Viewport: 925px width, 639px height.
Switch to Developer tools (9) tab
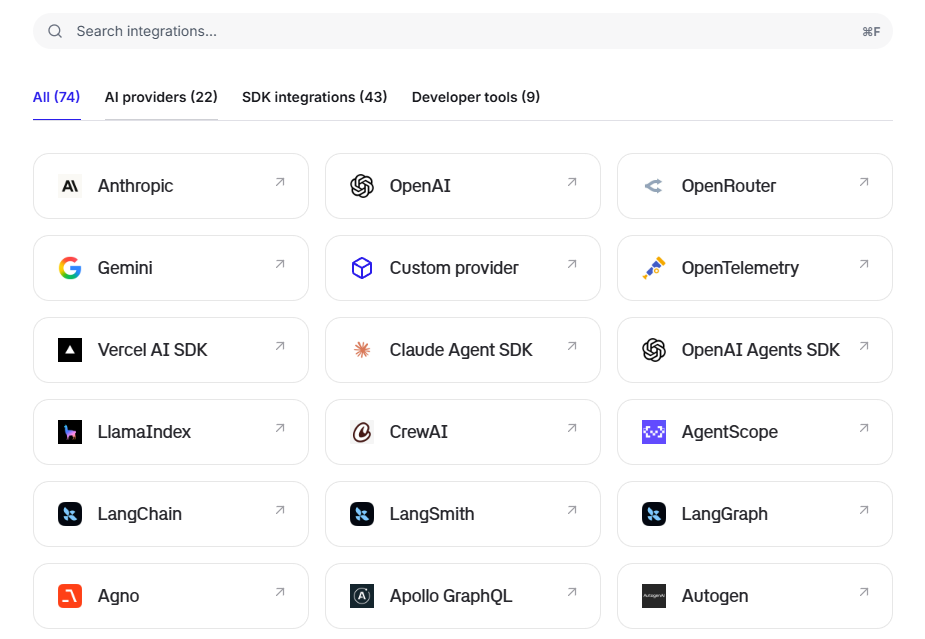click(x=476, y=97)
